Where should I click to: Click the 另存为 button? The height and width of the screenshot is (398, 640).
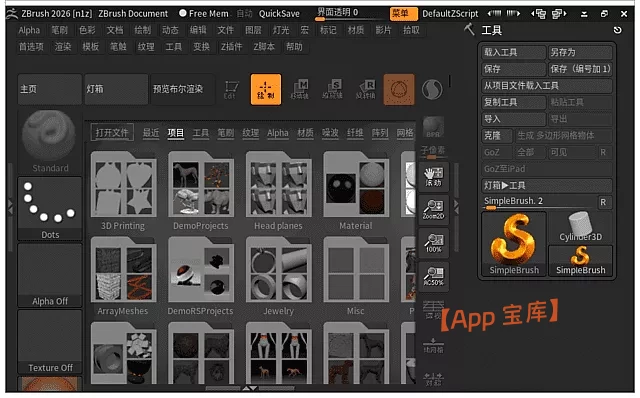click(x=580, y=52)
